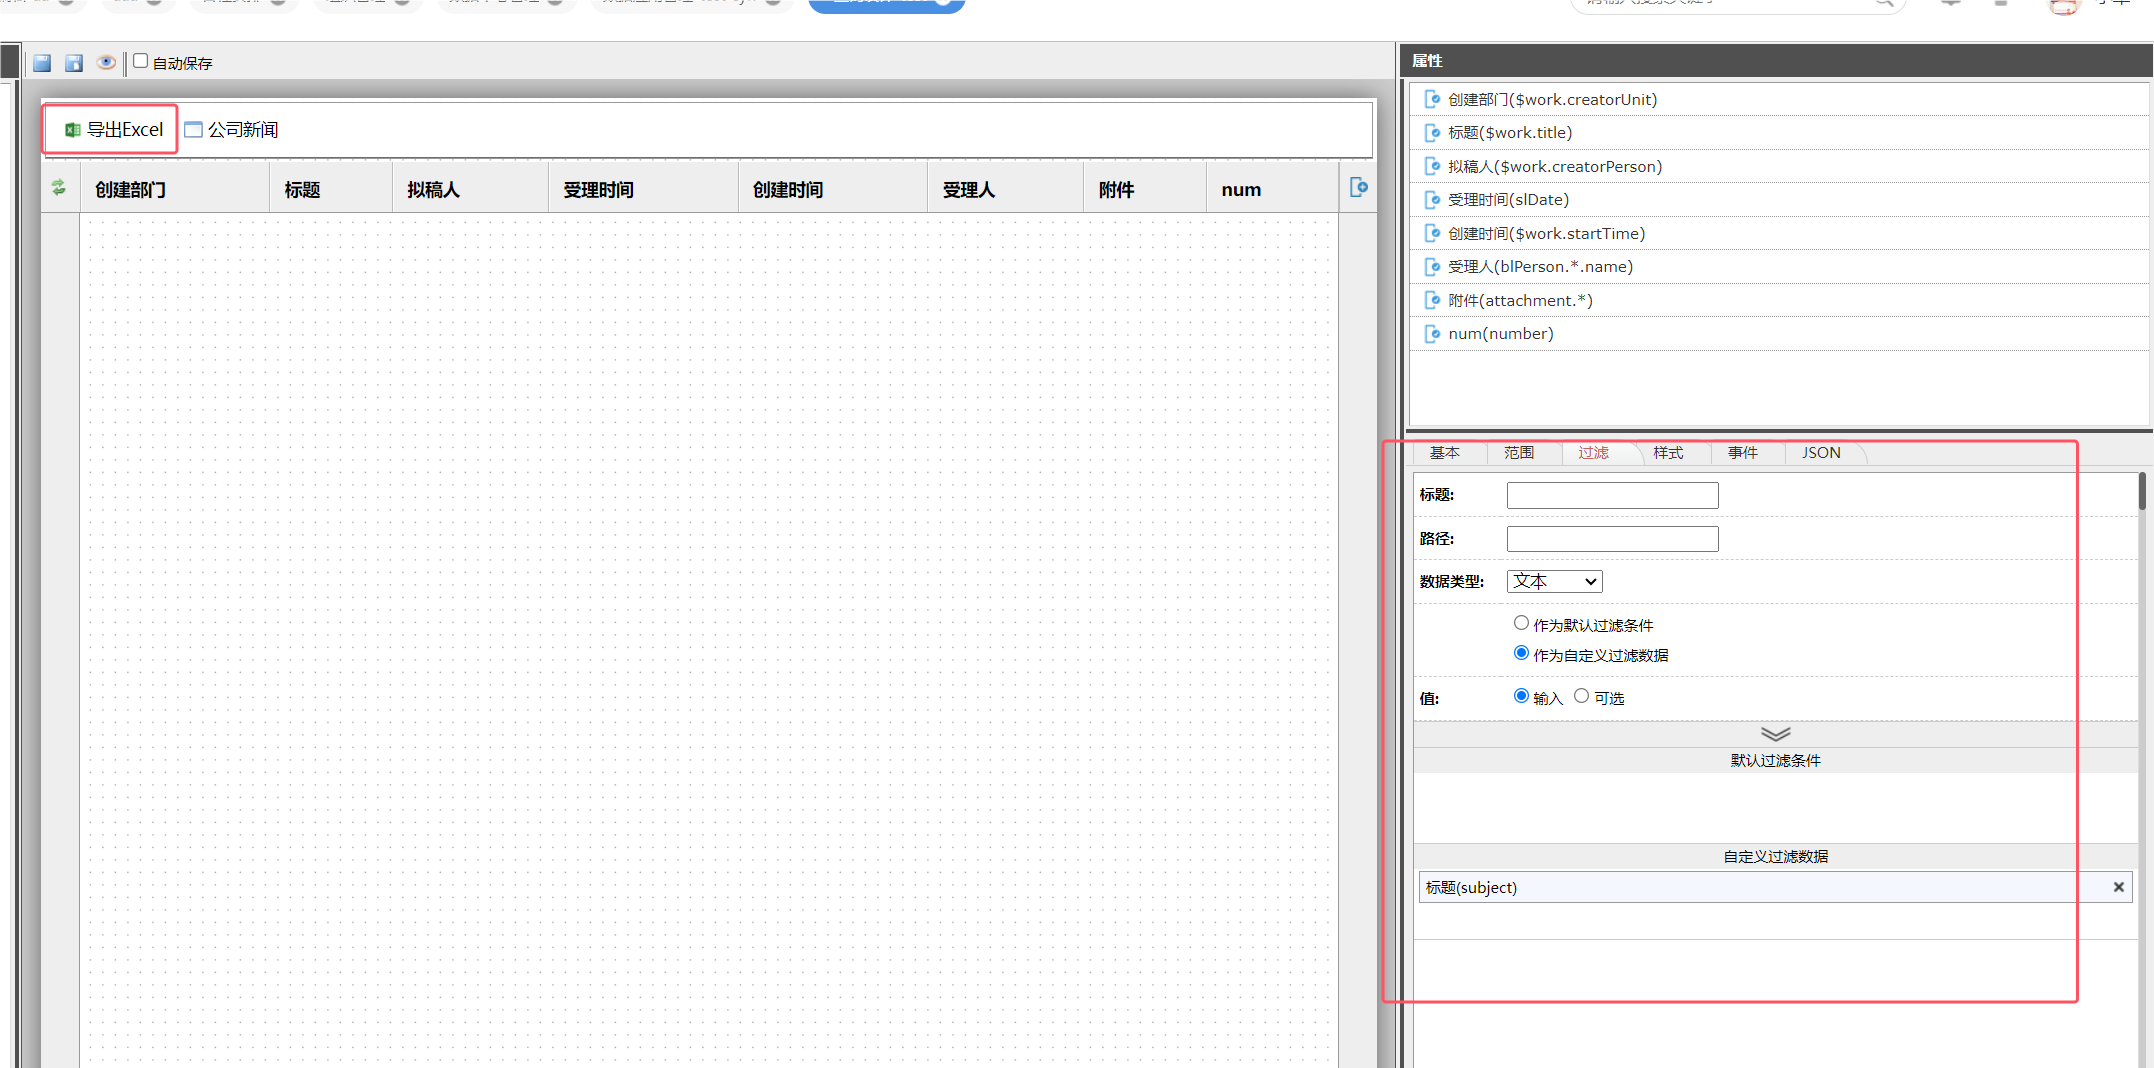Select 创建部门($work.creatorUnit) in properties list
This screenshot has width=2154, height=1068.
click(1552, 100)
